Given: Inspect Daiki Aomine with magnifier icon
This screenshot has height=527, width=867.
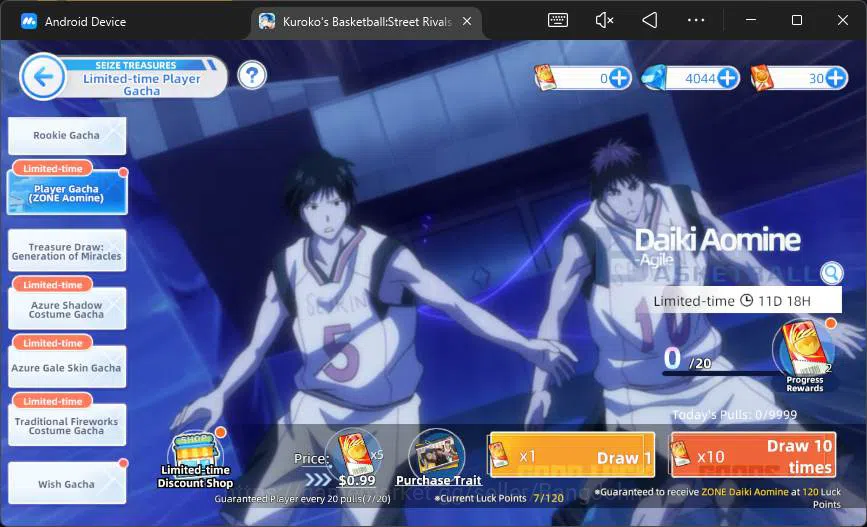Looking at the screenshot, I should (x=831, y=273).
